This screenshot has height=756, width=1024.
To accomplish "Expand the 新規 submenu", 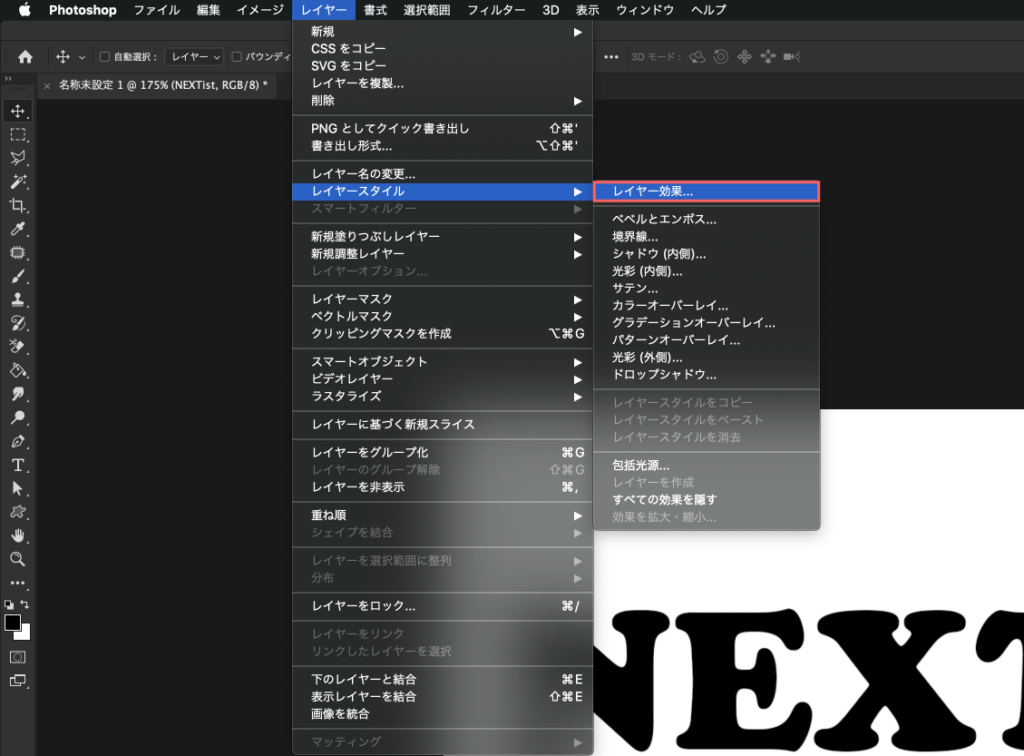I will [x=443, y=31].
